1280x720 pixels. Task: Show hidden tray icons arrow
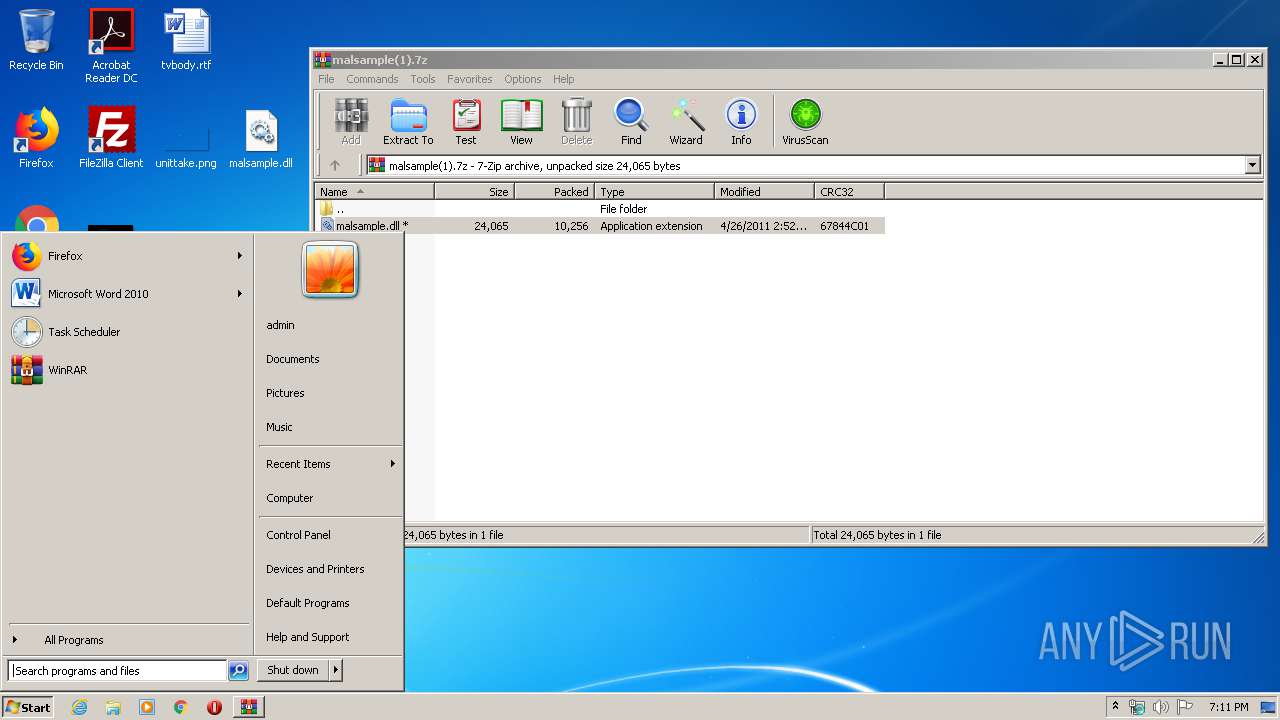click(1115, 707)
